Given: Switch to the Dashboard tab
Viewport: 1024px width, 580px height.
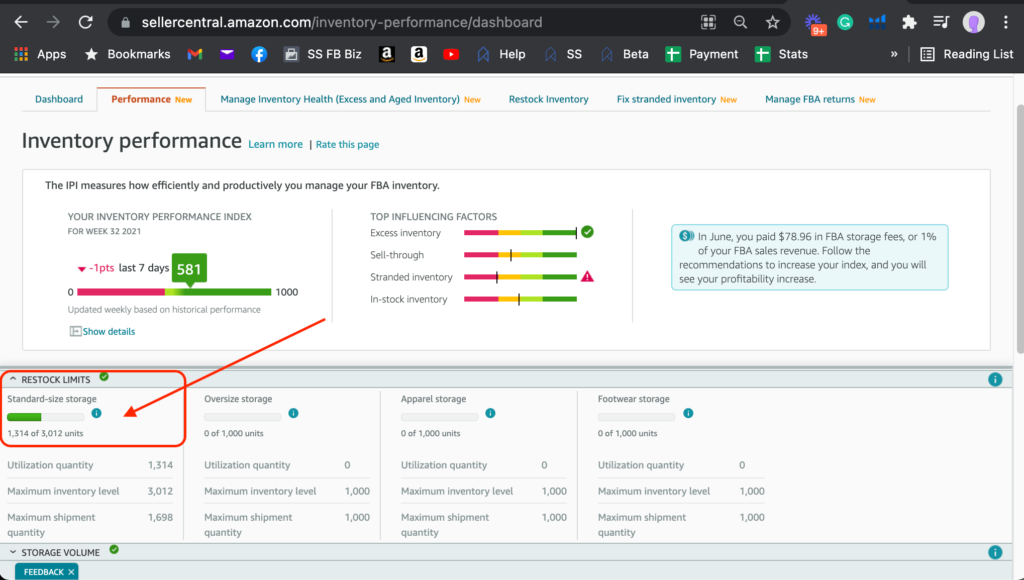Looking at the screenshot, I should click(59, 99).
